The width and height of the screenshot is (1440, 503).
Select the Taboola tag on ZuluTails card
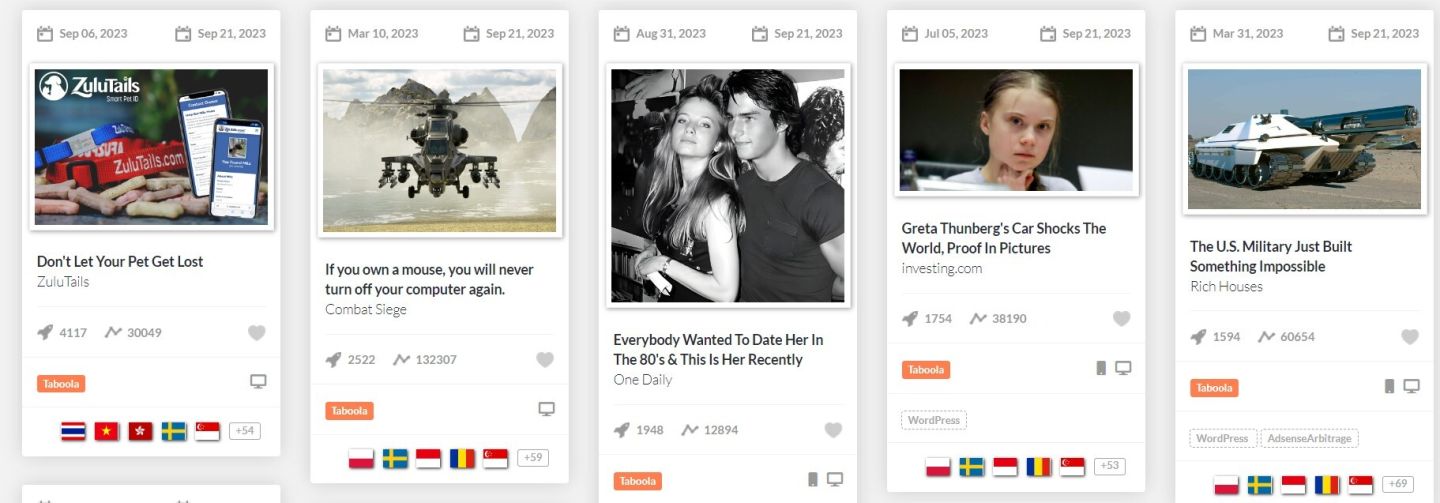(x=61, y=383)
